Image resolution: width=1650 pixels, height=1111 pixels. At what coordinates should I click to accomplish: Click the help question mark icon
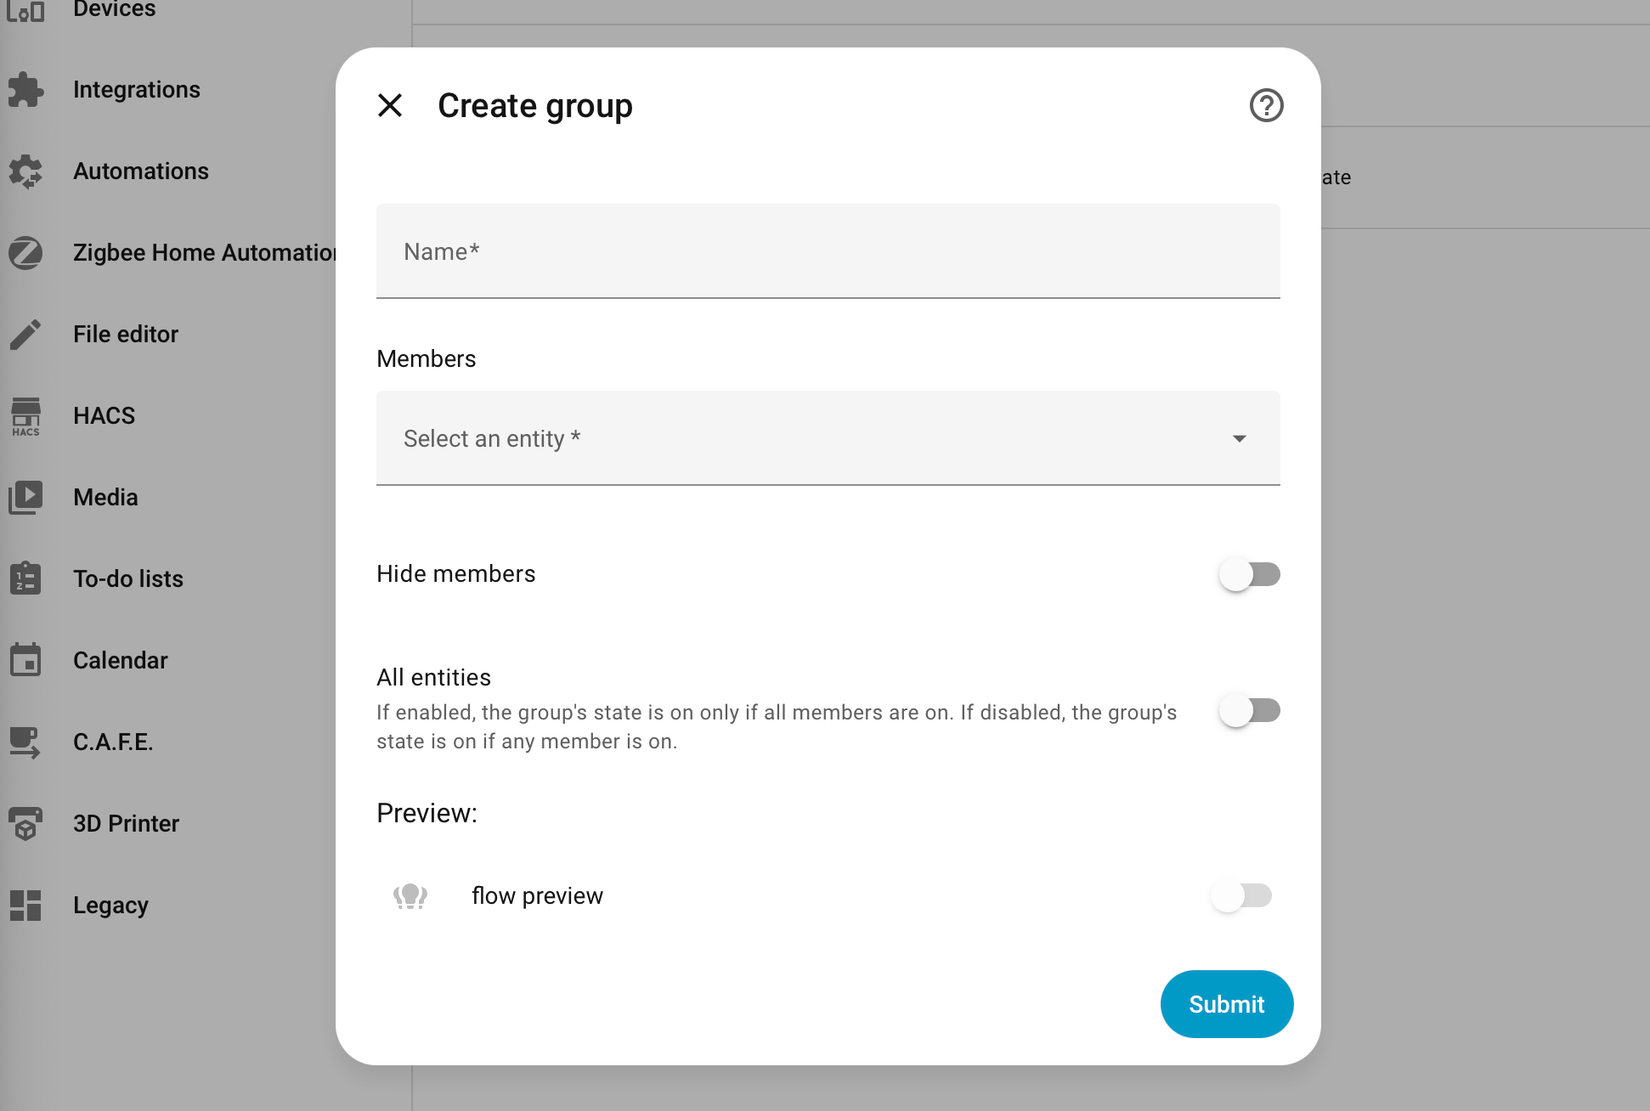pyautogui.click(x=1265, y=105)
